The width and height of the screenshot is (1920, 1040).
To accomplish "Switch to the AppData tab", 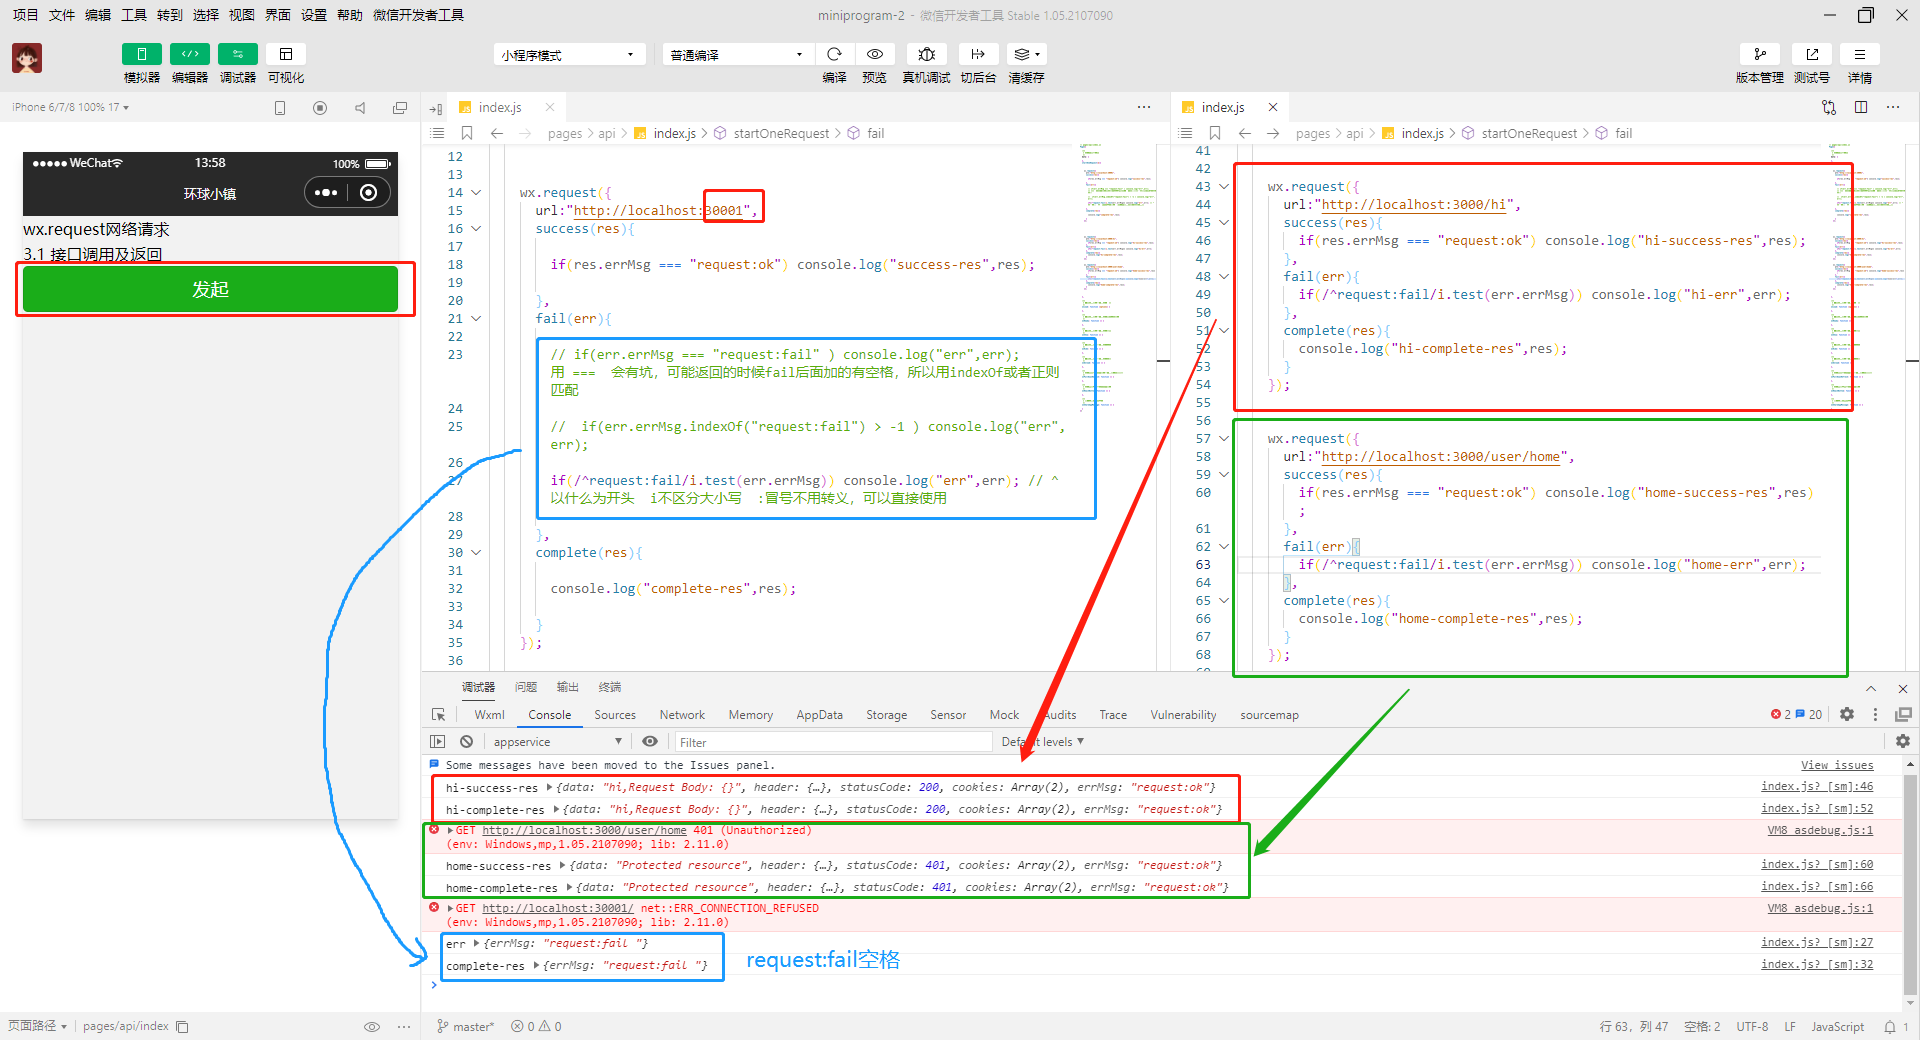I will click(819, 715).
